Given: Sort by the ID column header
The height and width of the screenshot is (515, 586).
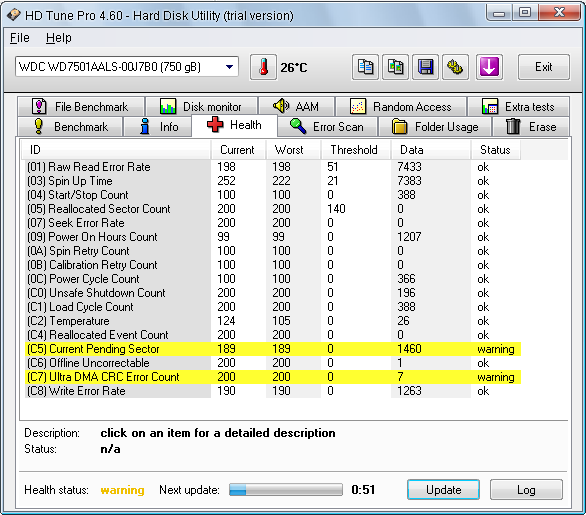Looking at the screenshot, I should [x=115, y=150].
